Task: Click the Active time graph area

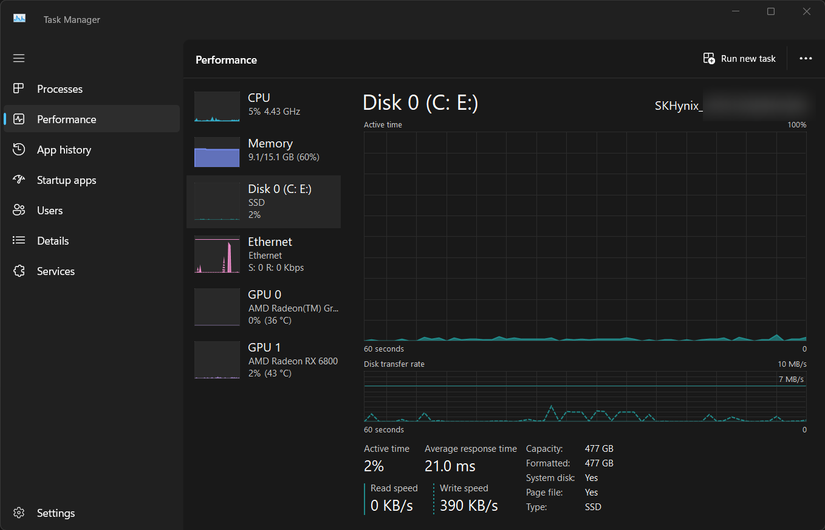Action: coord(585,235)
